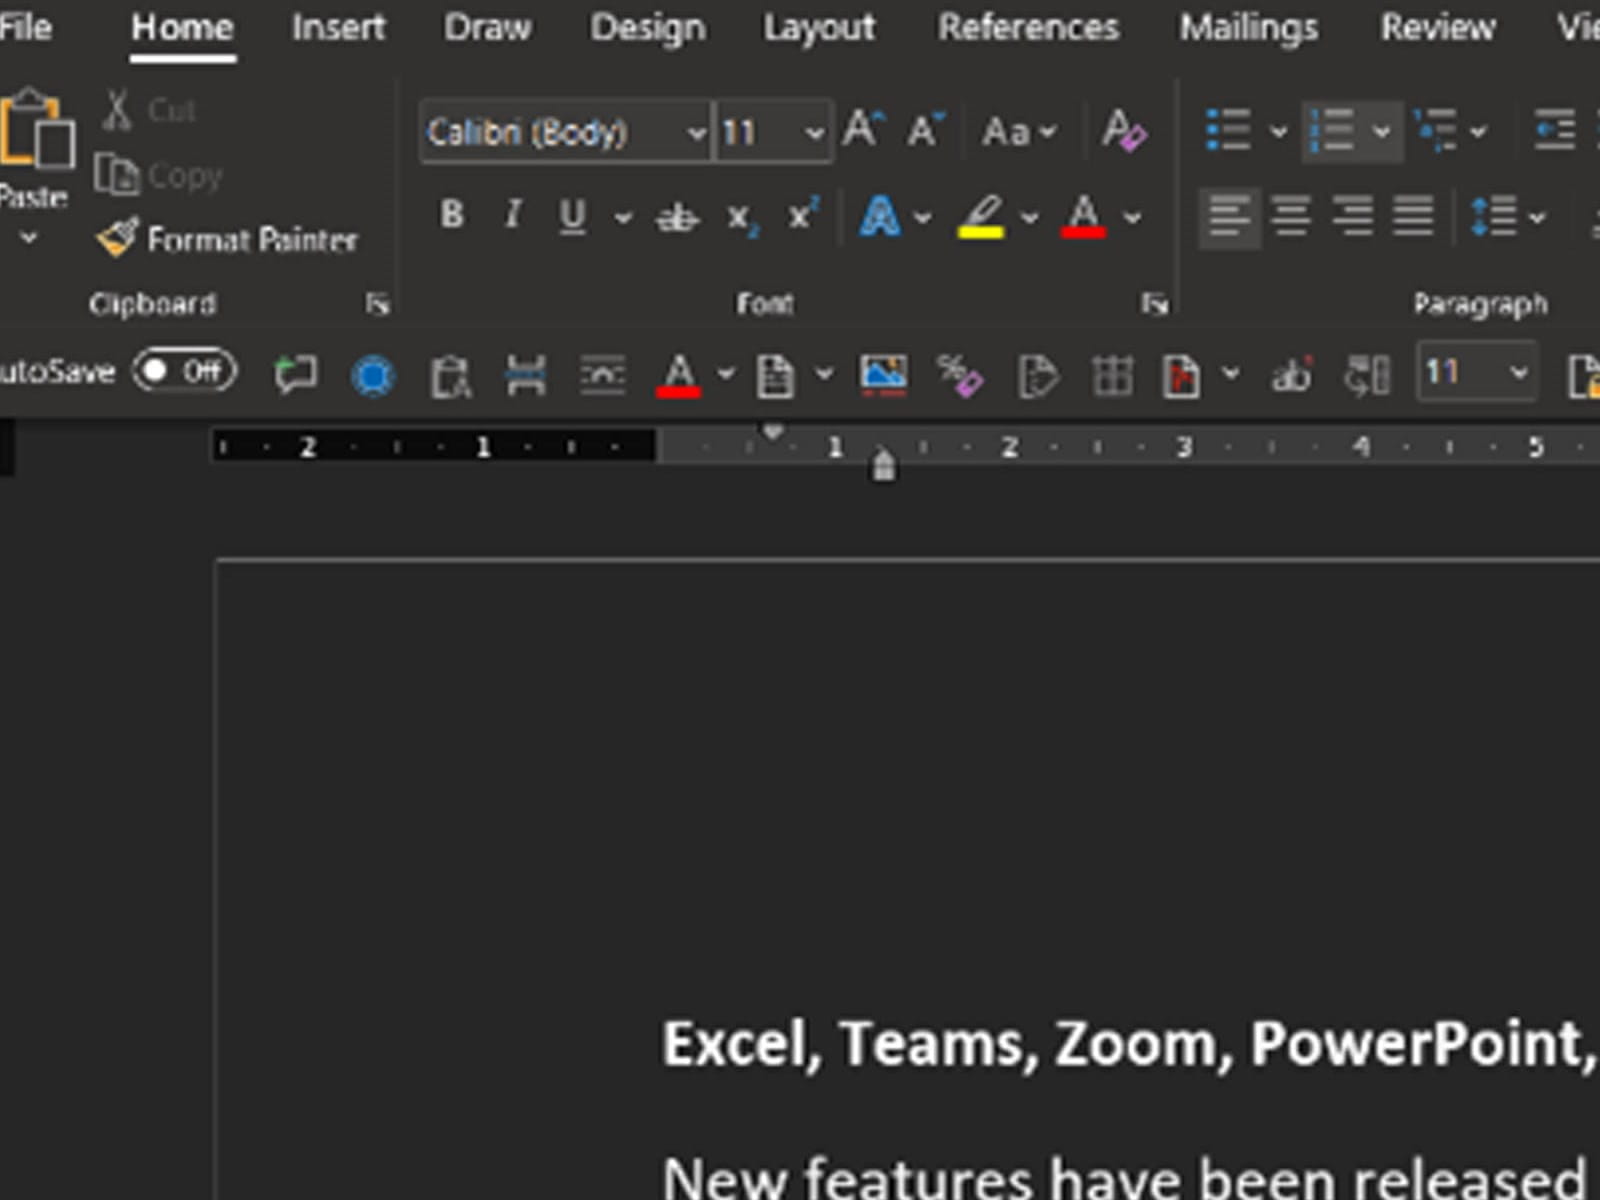Open the Change Case Aa dropdown
The width and height of the screenshot is (1600, 1200).
[1018, 131]
